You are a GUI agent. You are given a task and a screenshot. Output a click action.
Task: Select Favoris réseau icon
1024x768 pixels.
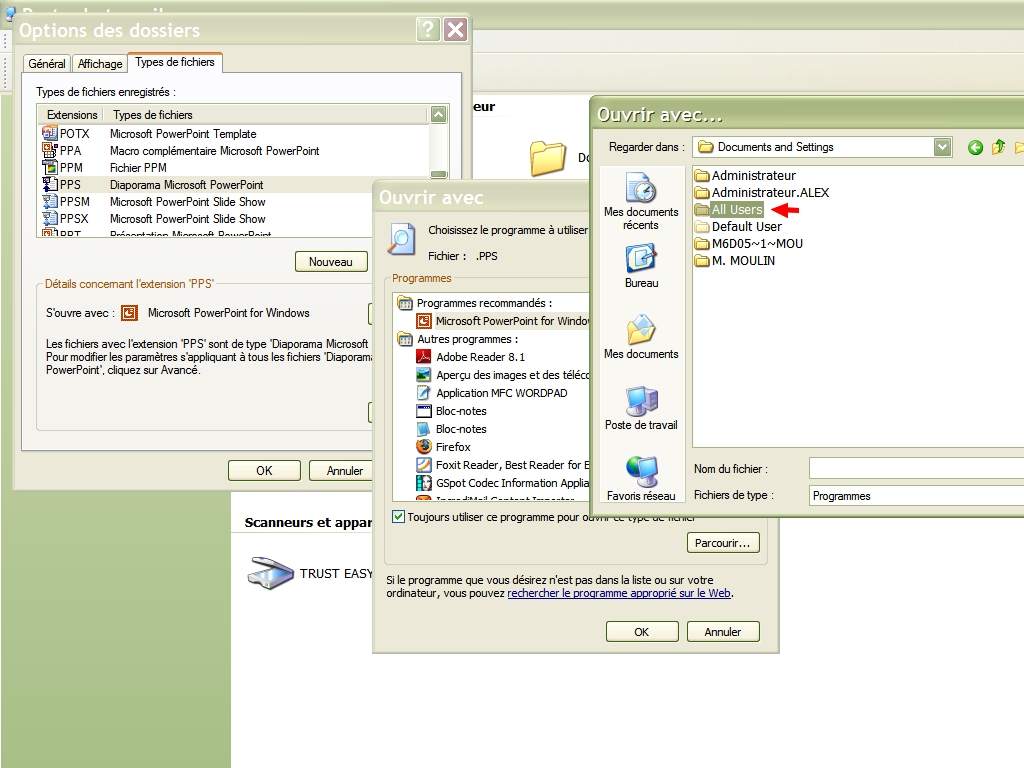coord(641,478)
